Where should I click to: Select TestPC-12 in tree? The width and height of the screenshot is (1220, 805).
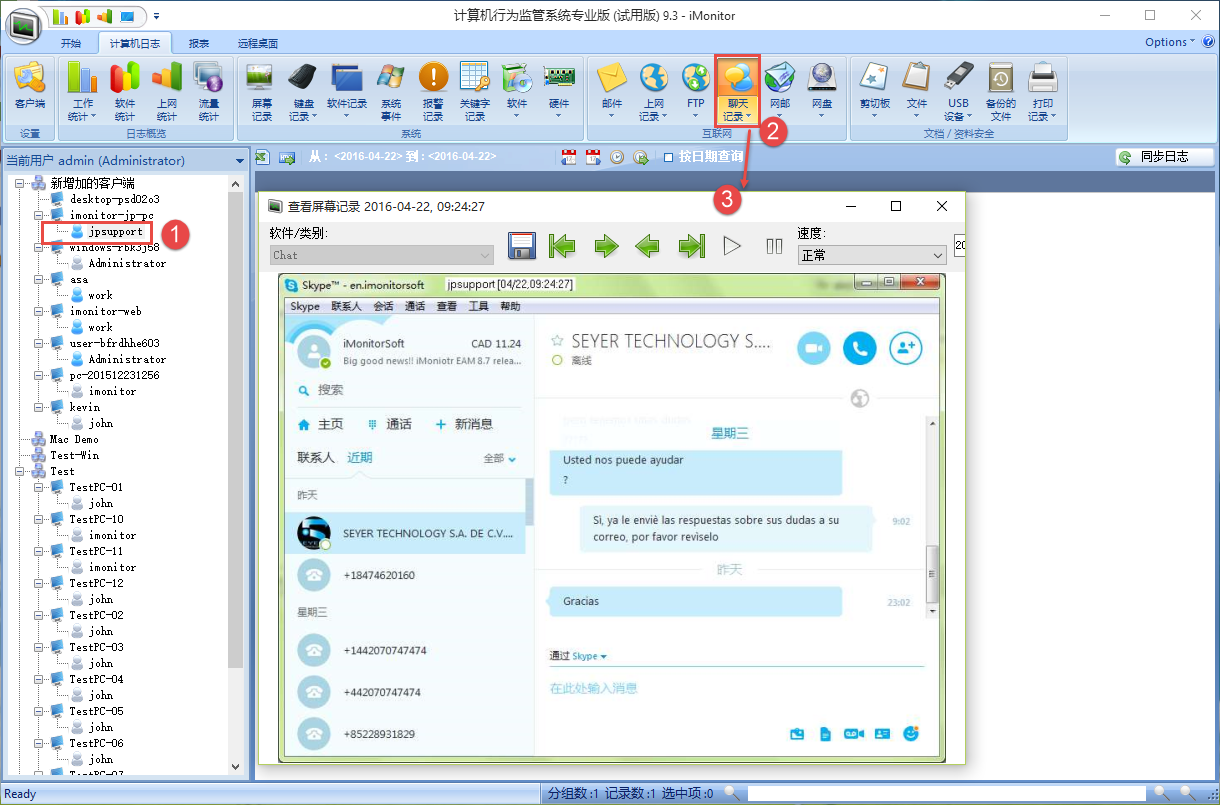click(x=96, y=583)
